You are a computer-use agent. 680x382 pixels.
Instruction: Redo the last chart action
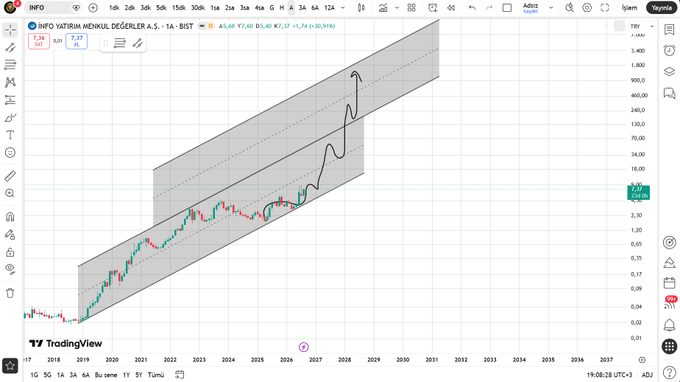[489, 8]
